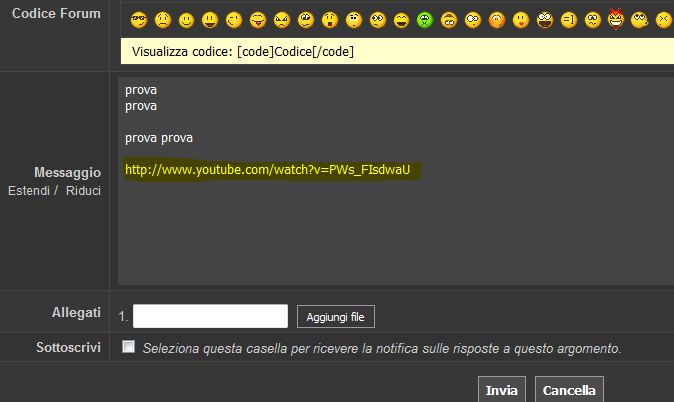Click the 'Messaggio' row label

click(x=67, y=172)
